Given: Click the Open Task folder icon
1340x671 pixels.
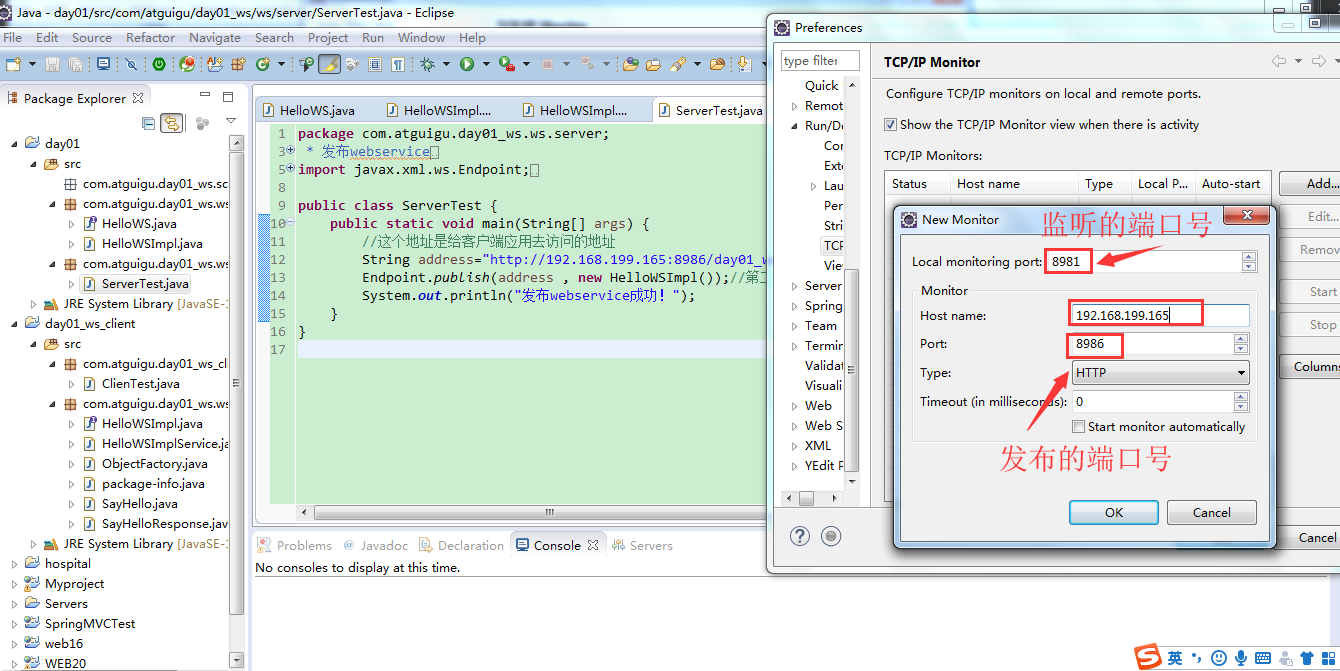Looking at the screenshot, I should 653,64.
